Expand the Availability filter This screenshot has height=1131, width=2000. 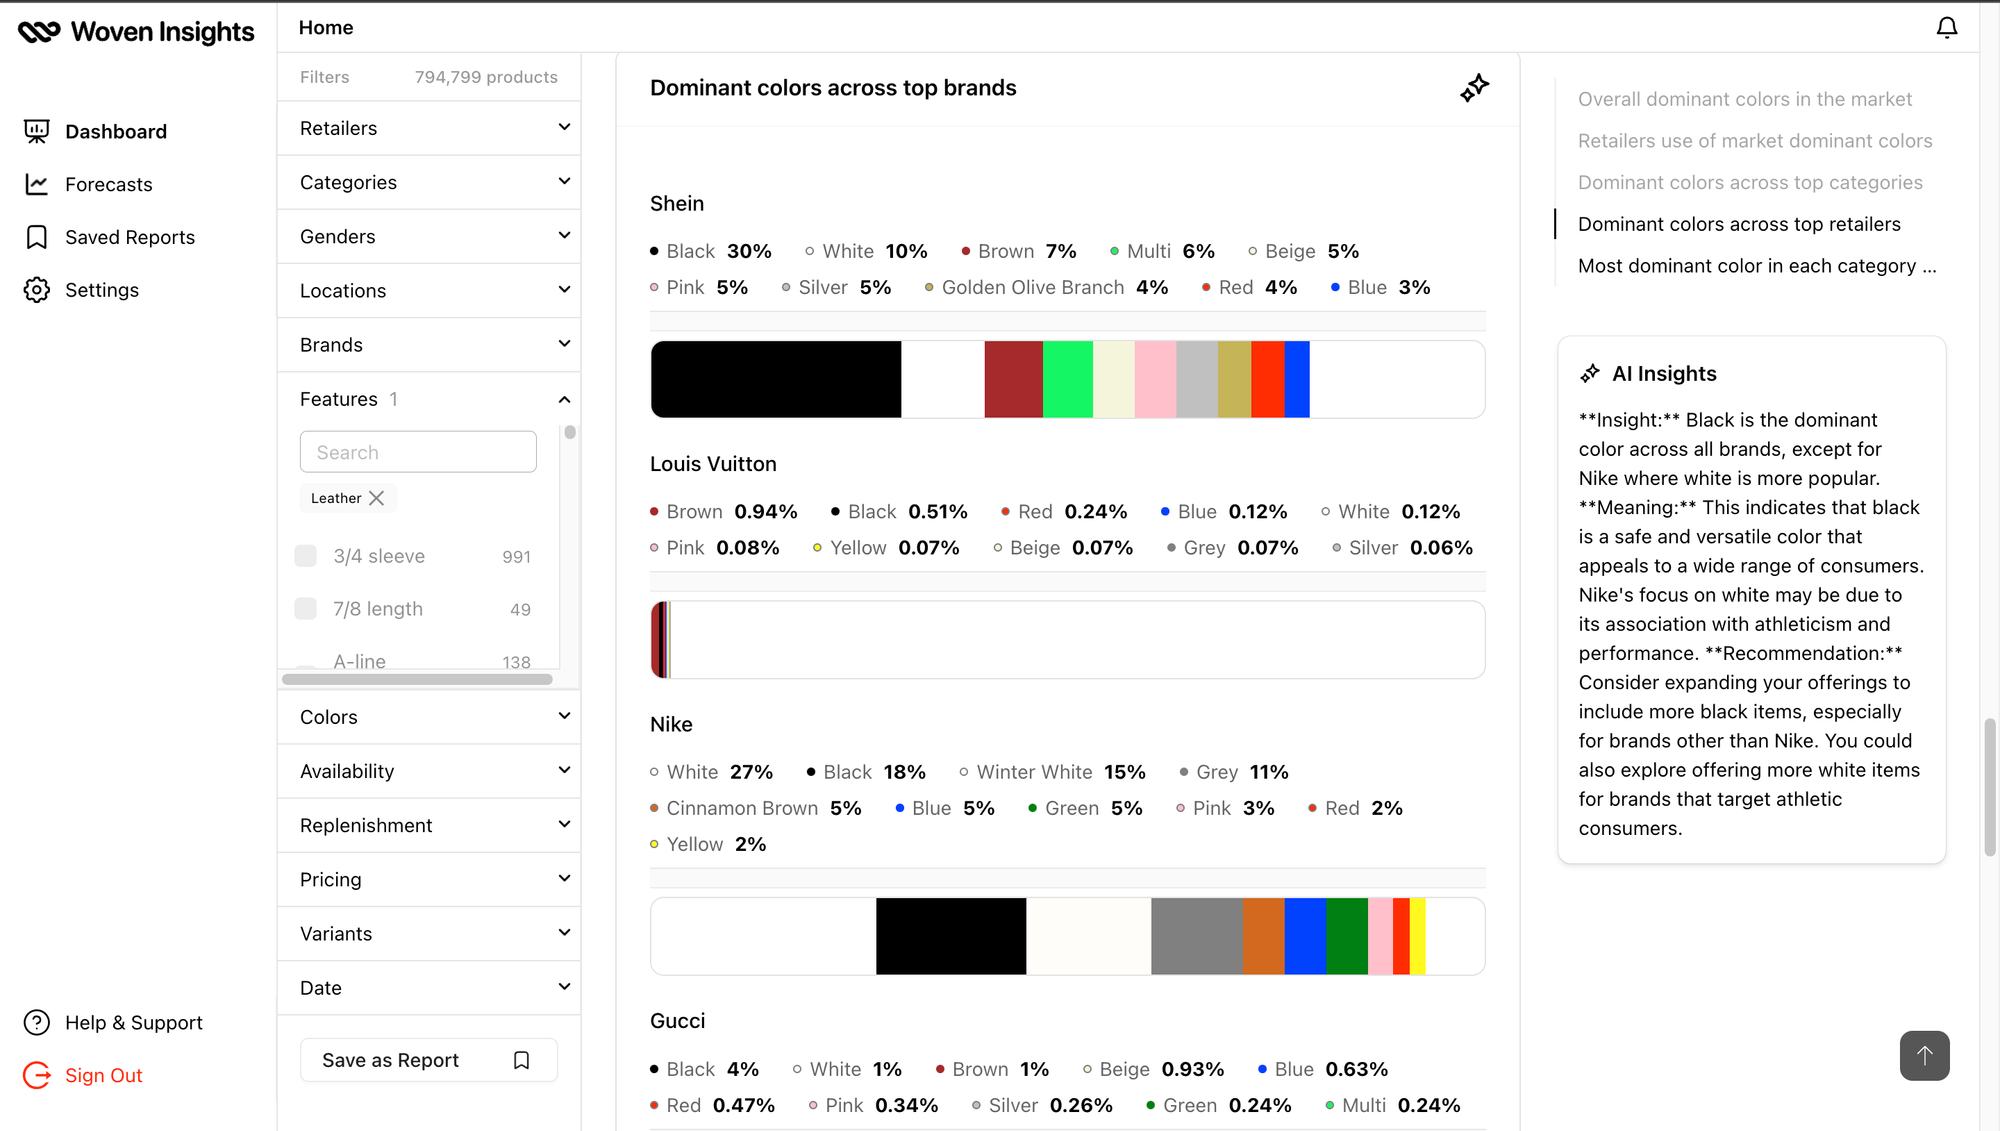[429, 771]
